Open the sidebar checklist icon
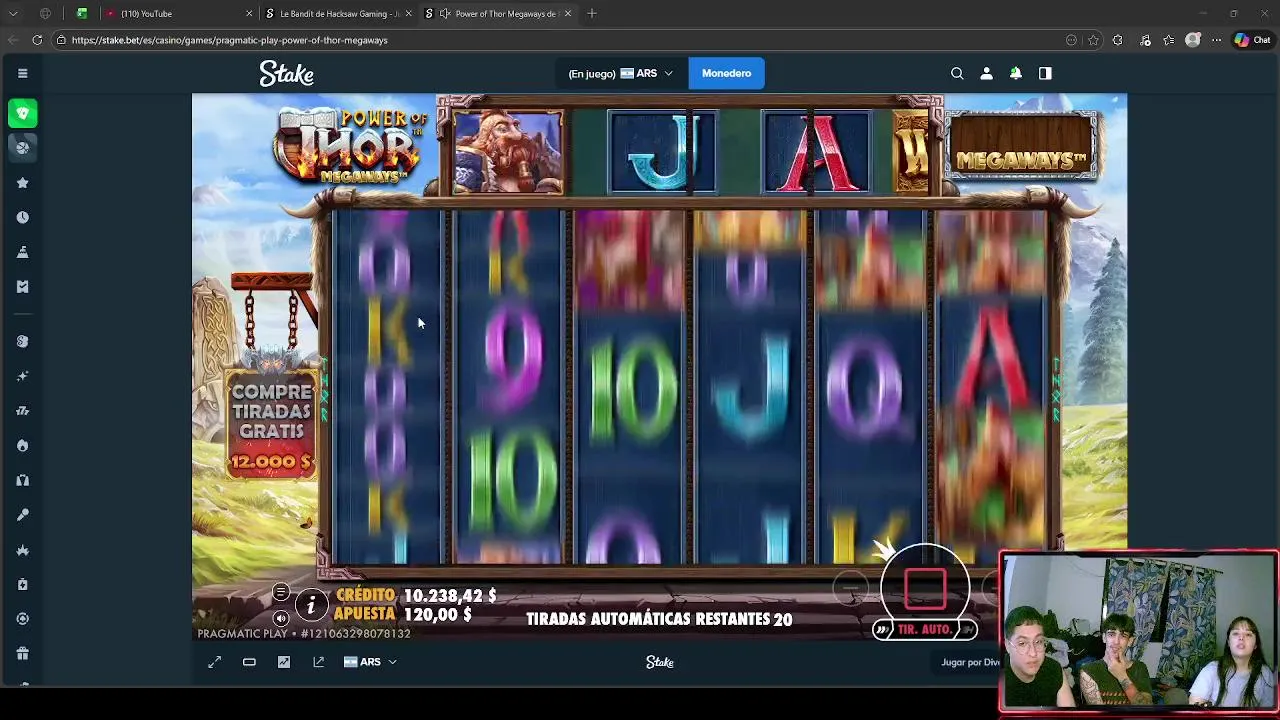 [x=22, y=286]
